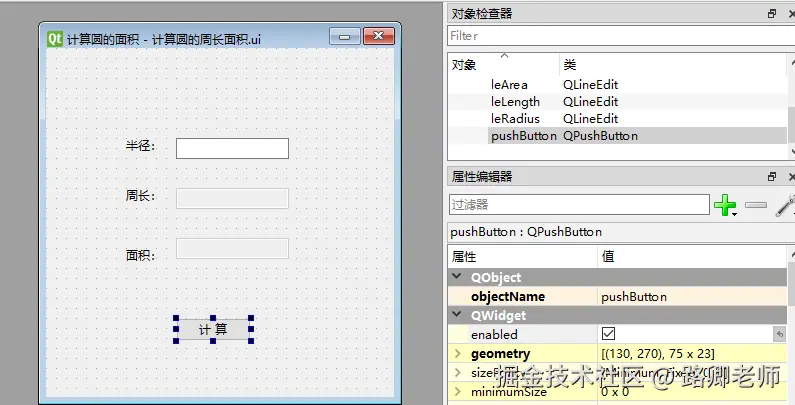
Task: Reset the enabled property with the arrow icon
Action: (779, 334)
